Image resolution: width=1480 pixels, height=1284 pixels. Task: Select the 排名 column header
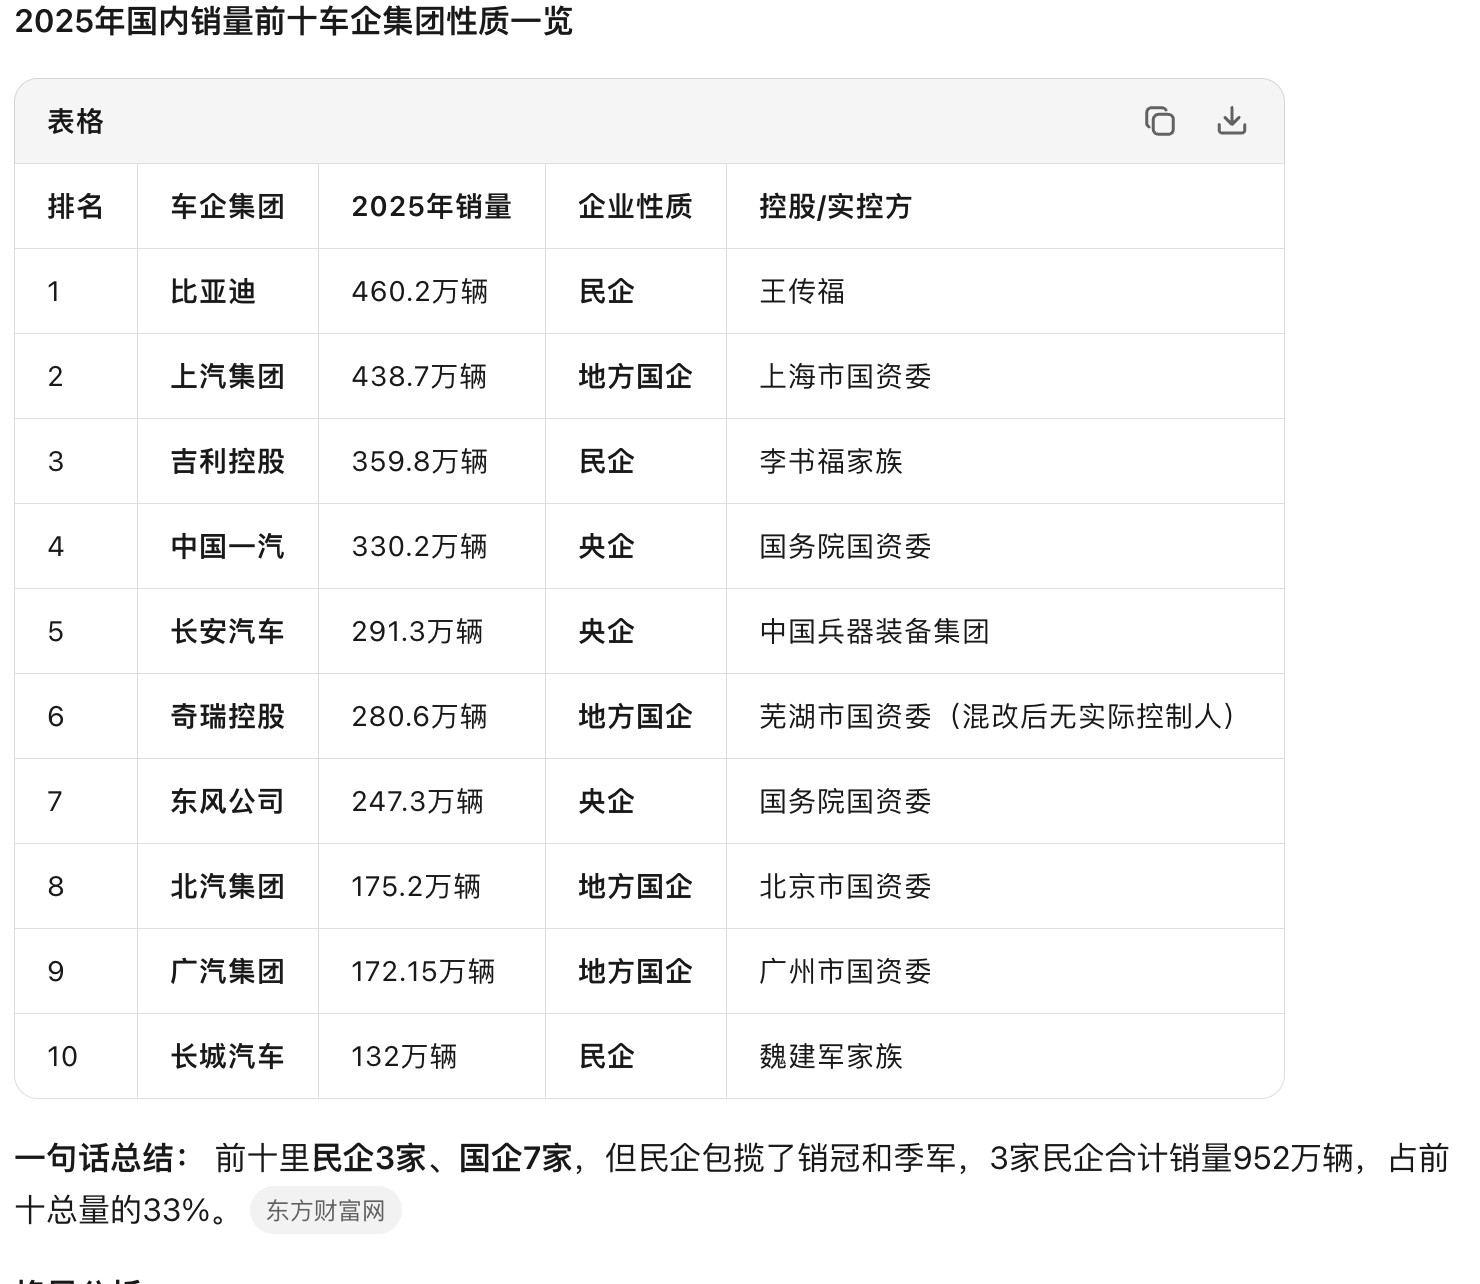76,206
